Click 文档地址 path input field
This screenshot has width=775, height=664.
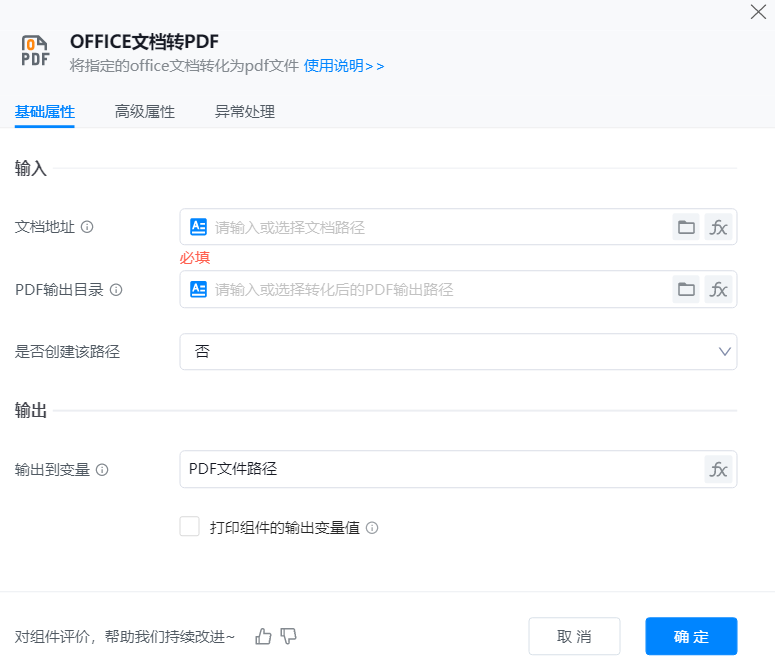[x=440, y=227]
